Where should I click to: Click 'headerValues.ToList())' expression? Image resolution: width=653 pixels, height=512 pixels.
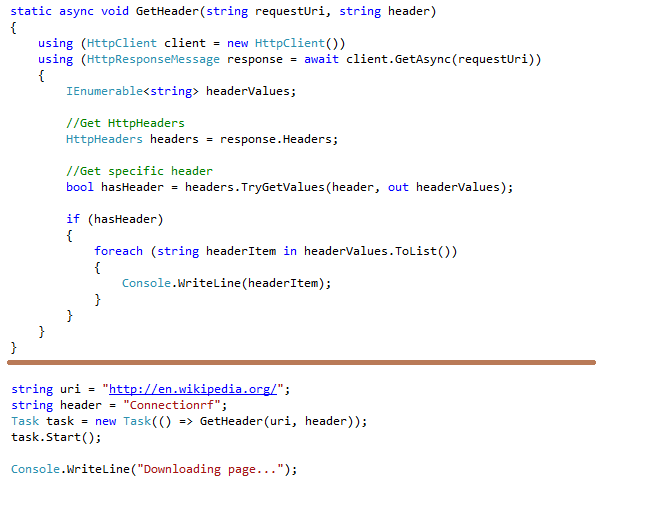(x=381, y=251)
